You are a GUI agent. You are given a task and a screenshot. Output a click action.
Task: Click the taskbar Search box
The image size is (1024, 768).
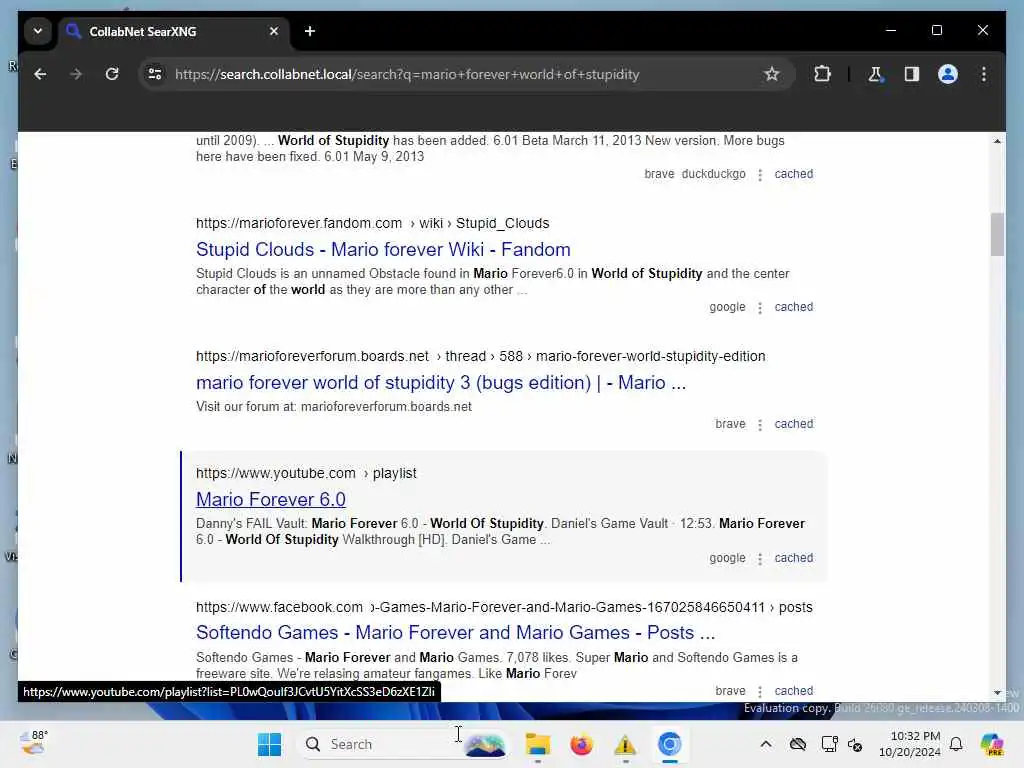(x=403, y=744)
